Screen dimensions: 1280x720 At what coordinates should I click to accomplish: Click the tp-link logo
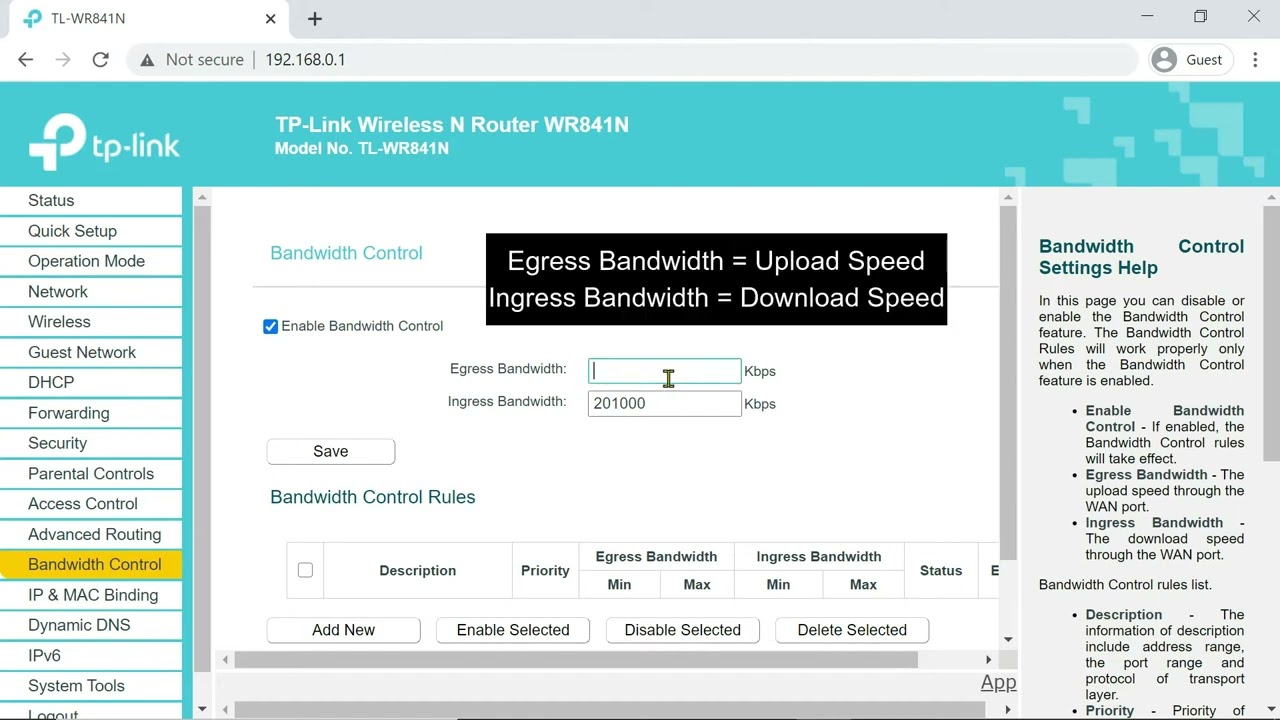[104, 142]
